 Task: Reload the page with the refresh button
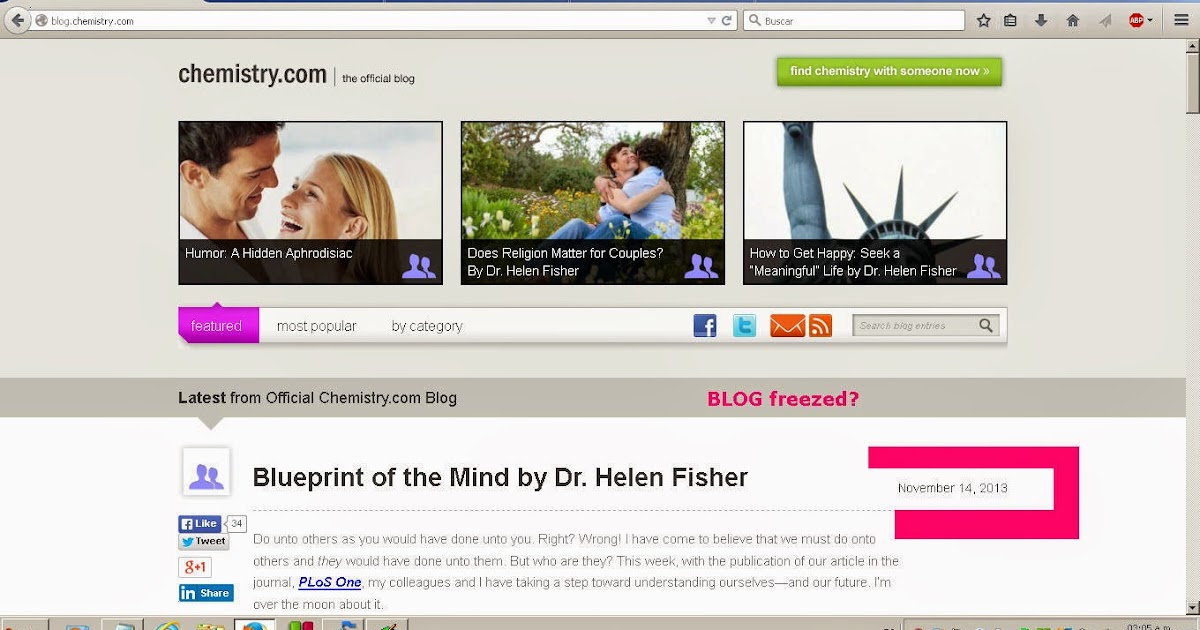point(727,20)
